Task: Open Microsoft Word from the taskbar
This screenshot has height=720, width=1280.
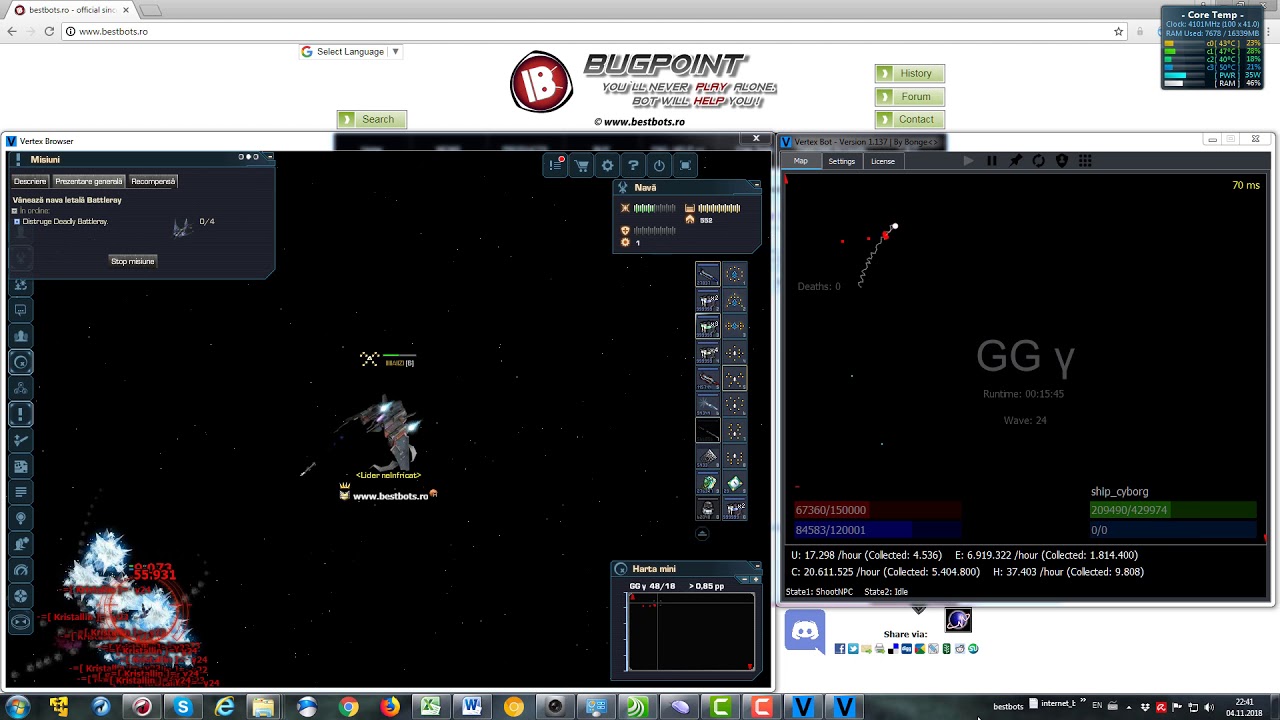Action: (x=472, y=707)
